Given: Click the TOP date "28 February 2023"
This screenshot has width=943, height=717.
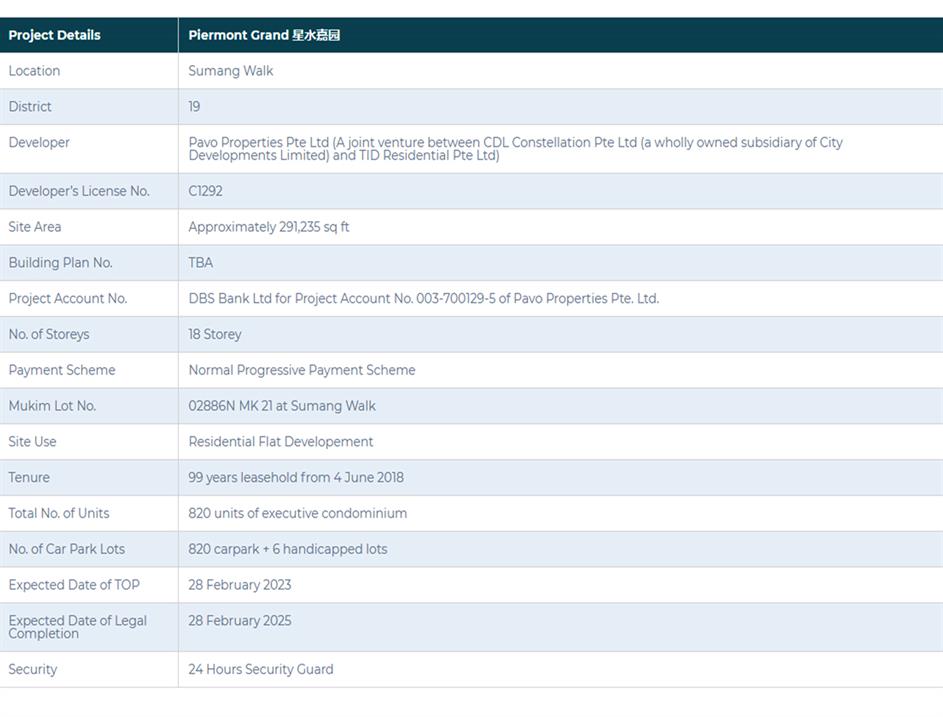Looking at the screenshot, I should (x=240, y=585).
